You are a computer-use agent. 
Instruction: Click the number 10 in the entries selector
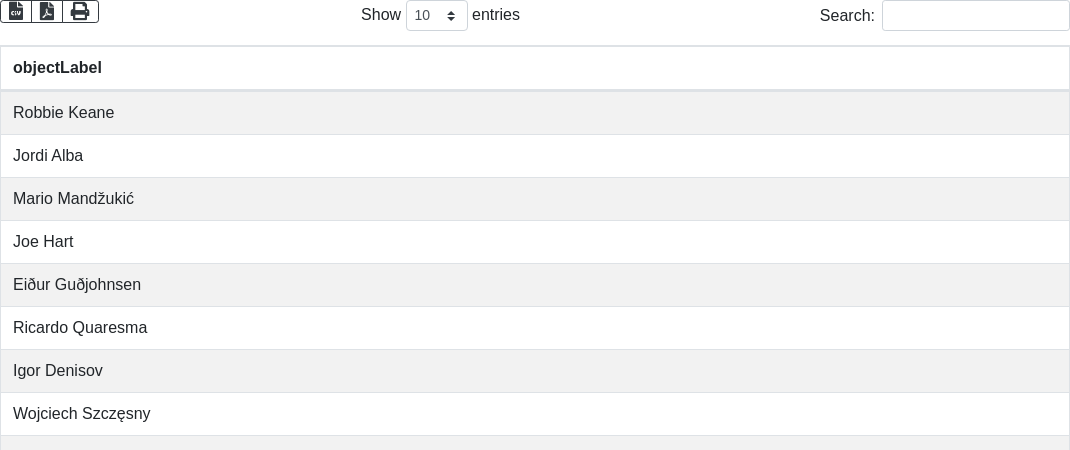point(422,16)
